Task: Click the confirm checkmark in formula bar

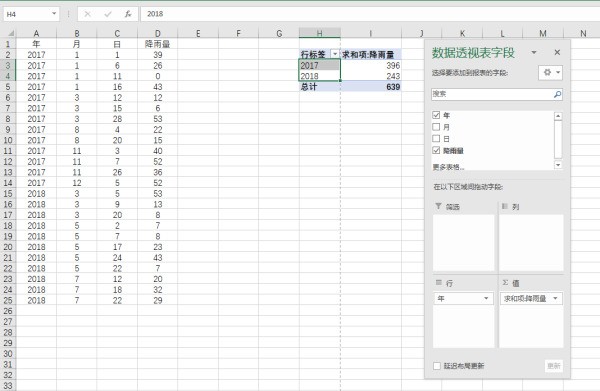Action: pyautogui.click(x=108, y=14)
